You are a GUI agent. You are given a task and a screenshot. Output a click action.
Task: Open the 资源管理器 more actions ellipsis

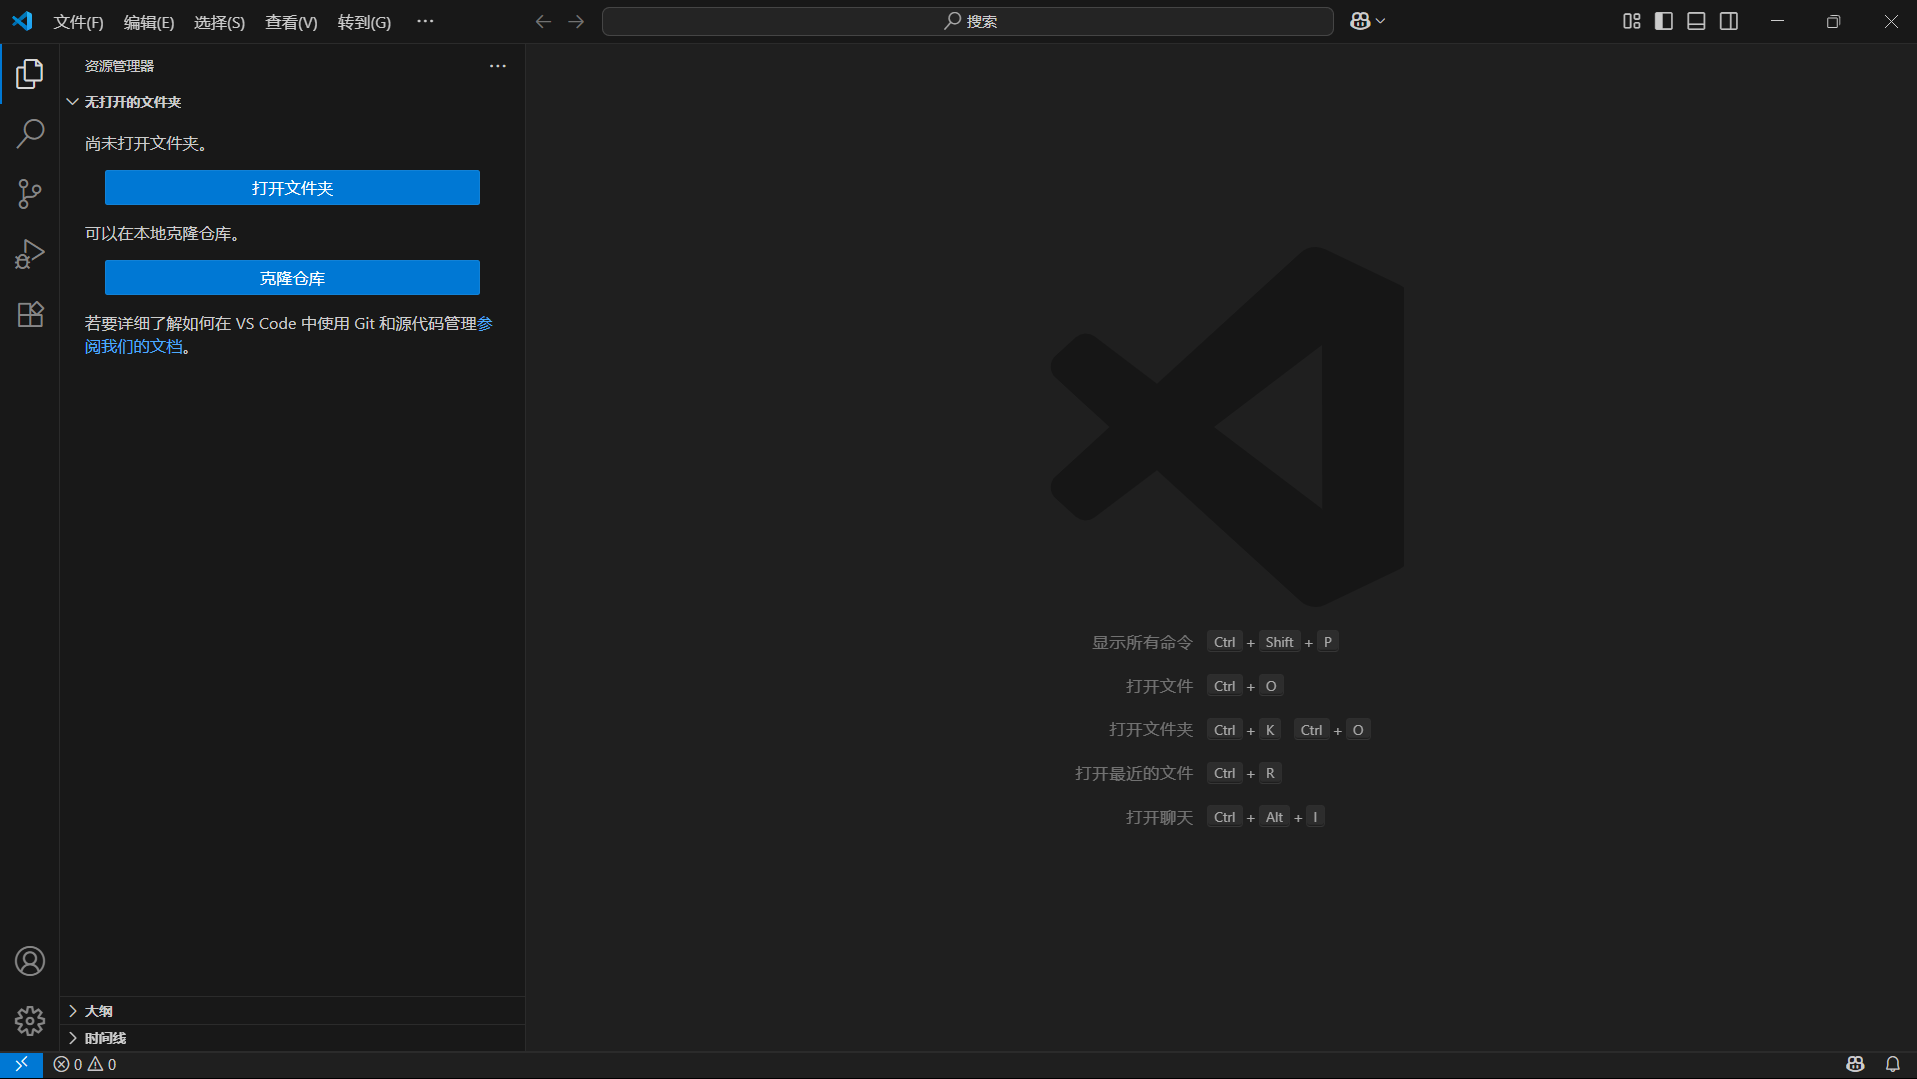[498, 66]
